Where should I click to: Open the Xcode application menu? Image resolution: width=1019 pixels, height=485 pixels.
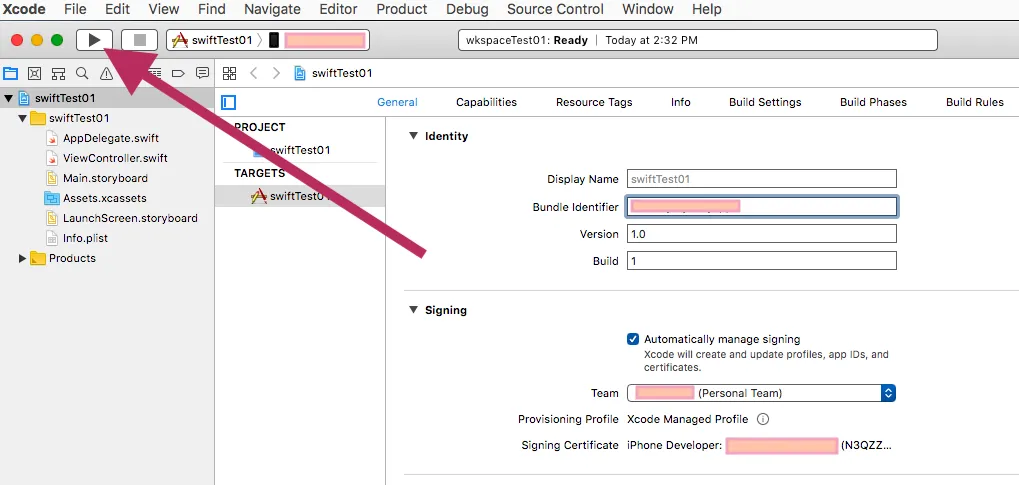[x=24, y=9]
